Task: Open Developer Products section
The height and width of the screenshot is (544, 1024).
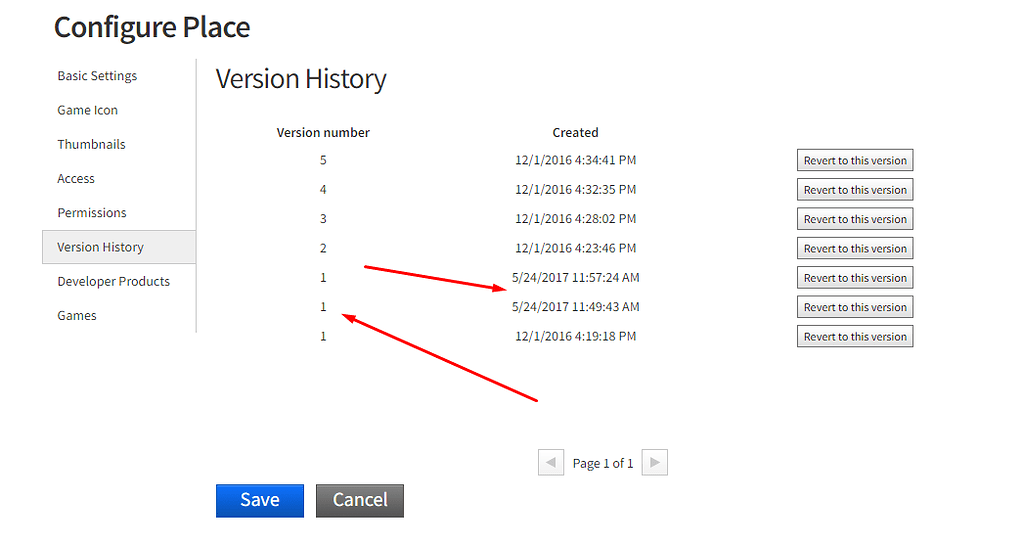Action: pos(114,281)
